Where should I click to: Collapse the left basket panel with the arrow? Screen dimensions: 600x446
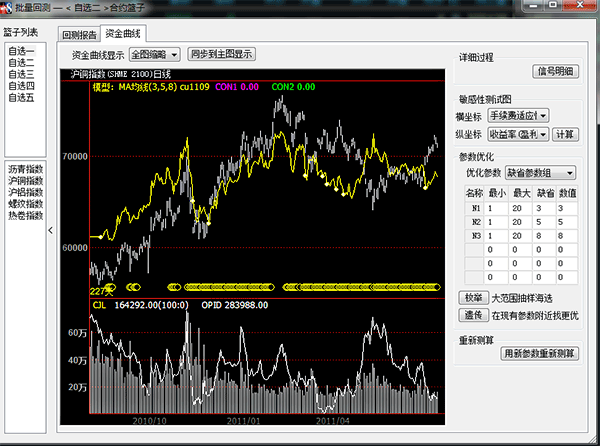(x=51, y=230)
